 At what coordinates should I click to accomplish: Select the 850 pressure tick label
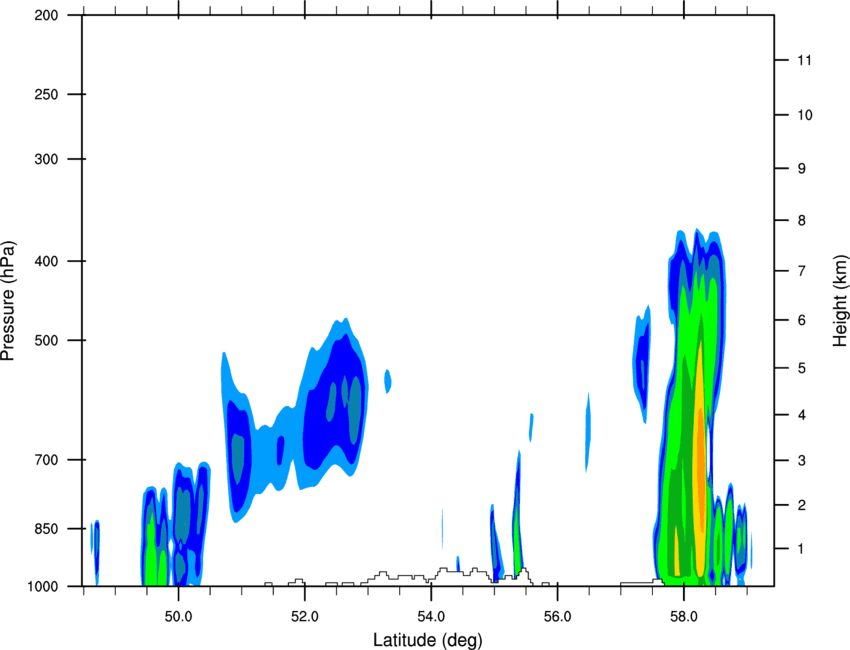click(x=46, y=529)
